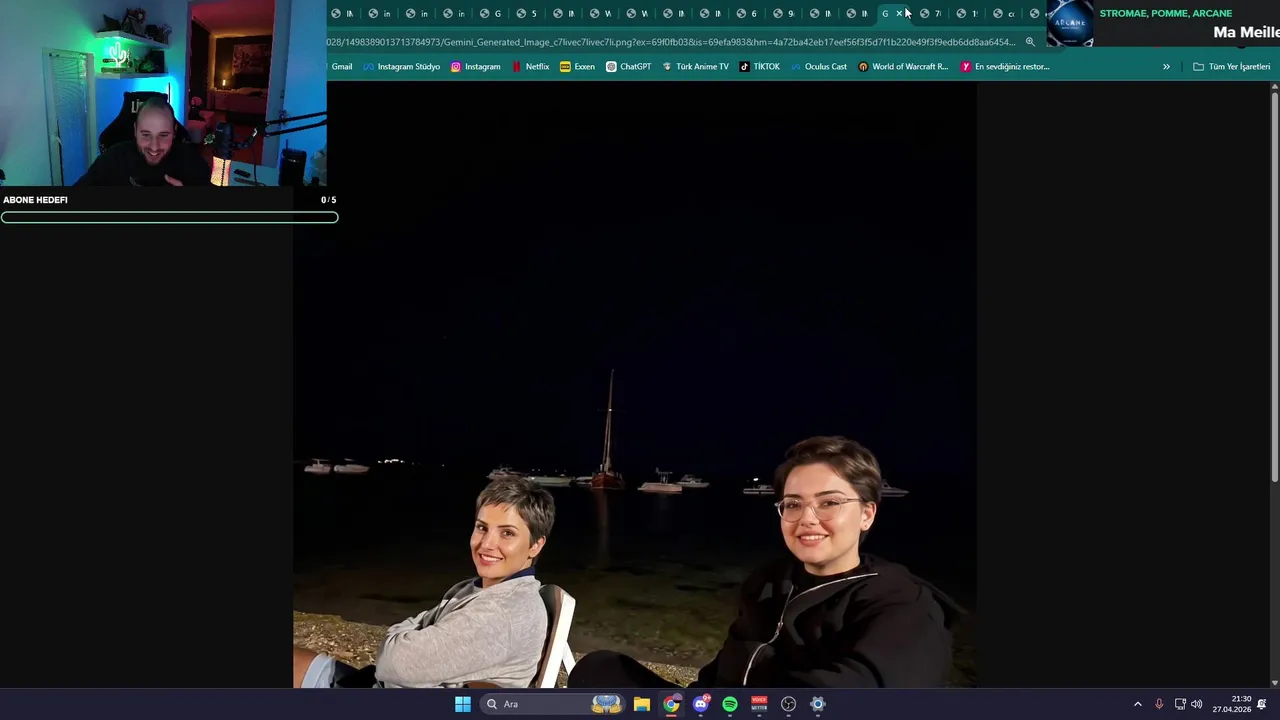This screenshot has width=1280, height=720.
Task: Open the network icon in system tray
Action: point(1180,704)
